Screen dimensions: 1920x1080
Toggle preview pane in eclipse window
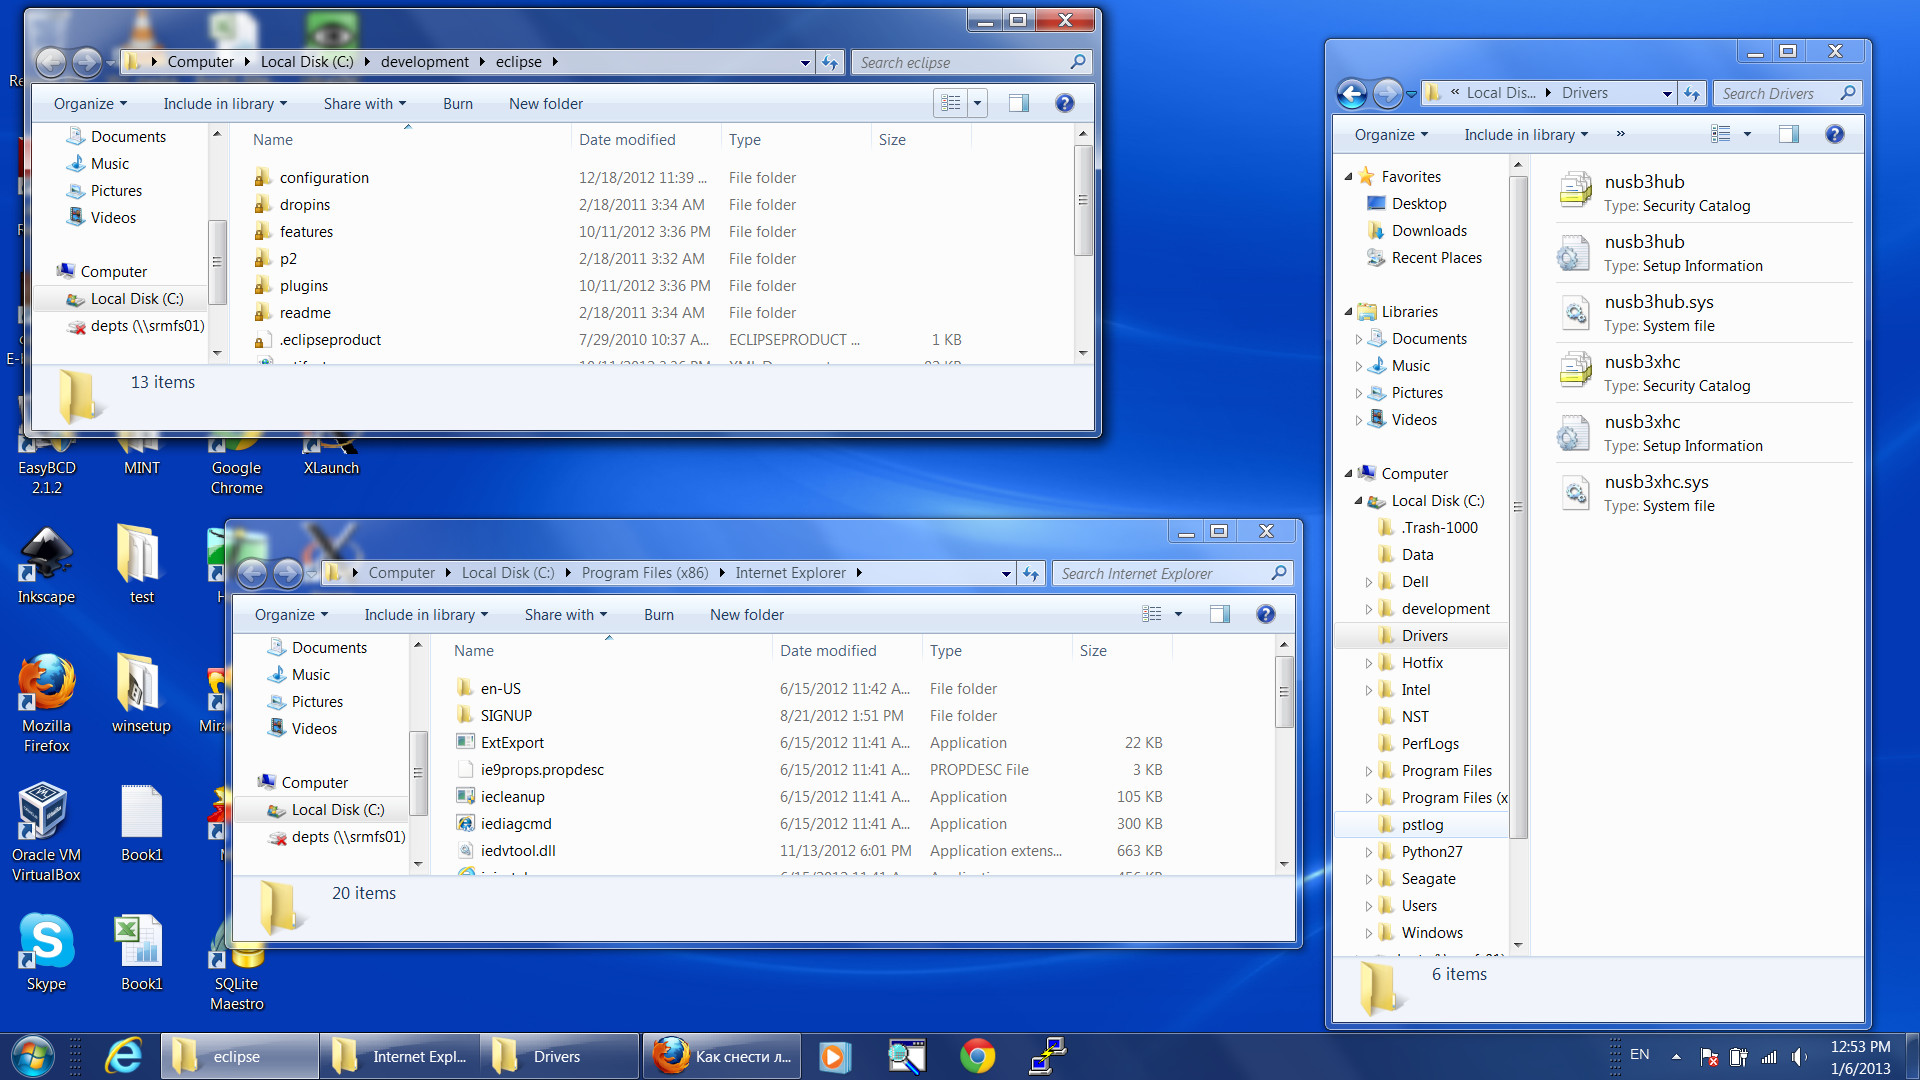coord(1018,104)
